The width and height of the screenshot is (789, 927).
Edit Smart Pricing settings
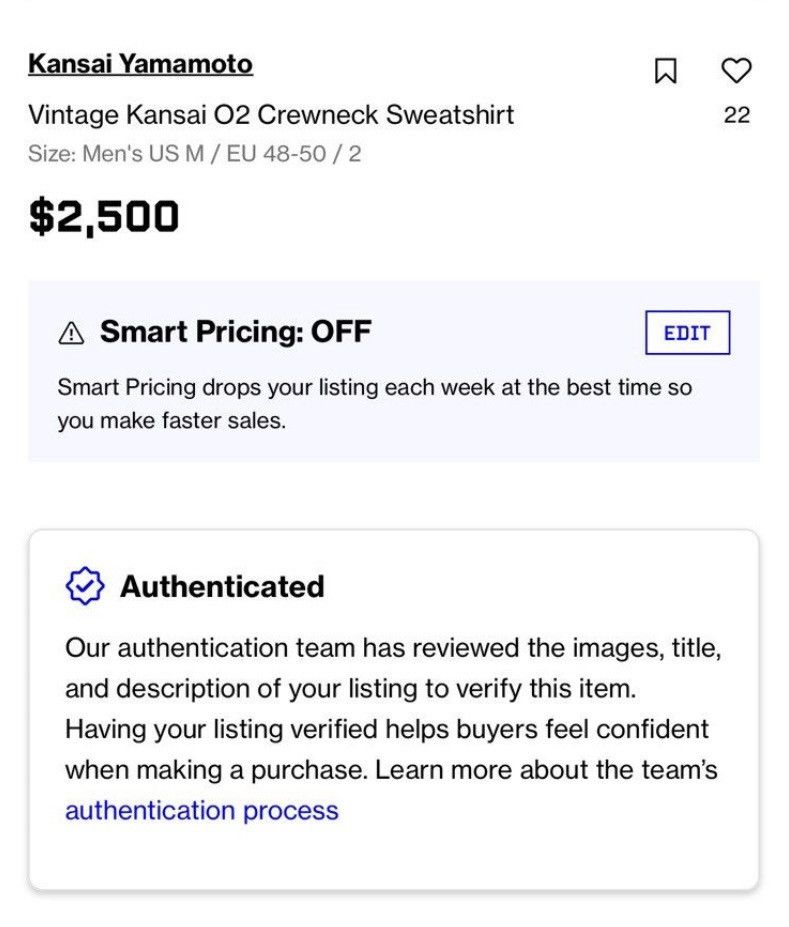pos(687,332)
